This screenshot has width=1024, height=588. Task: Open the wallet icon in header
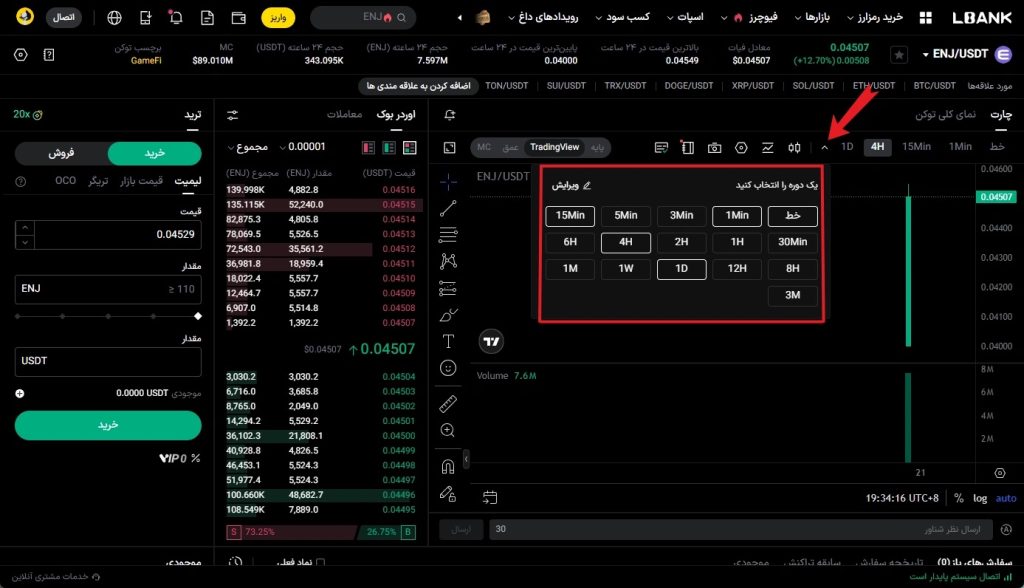pos(238,18)
